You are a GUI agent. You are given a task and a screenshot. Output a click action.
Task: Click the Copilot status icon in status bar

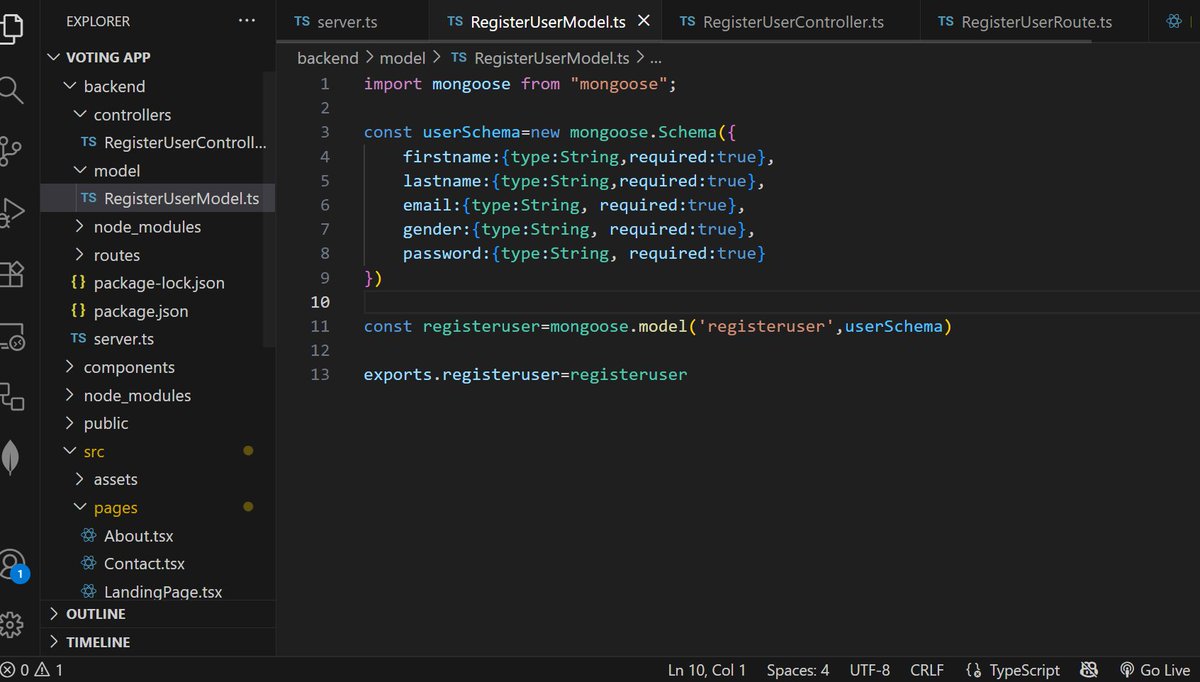pos(1091,670)
